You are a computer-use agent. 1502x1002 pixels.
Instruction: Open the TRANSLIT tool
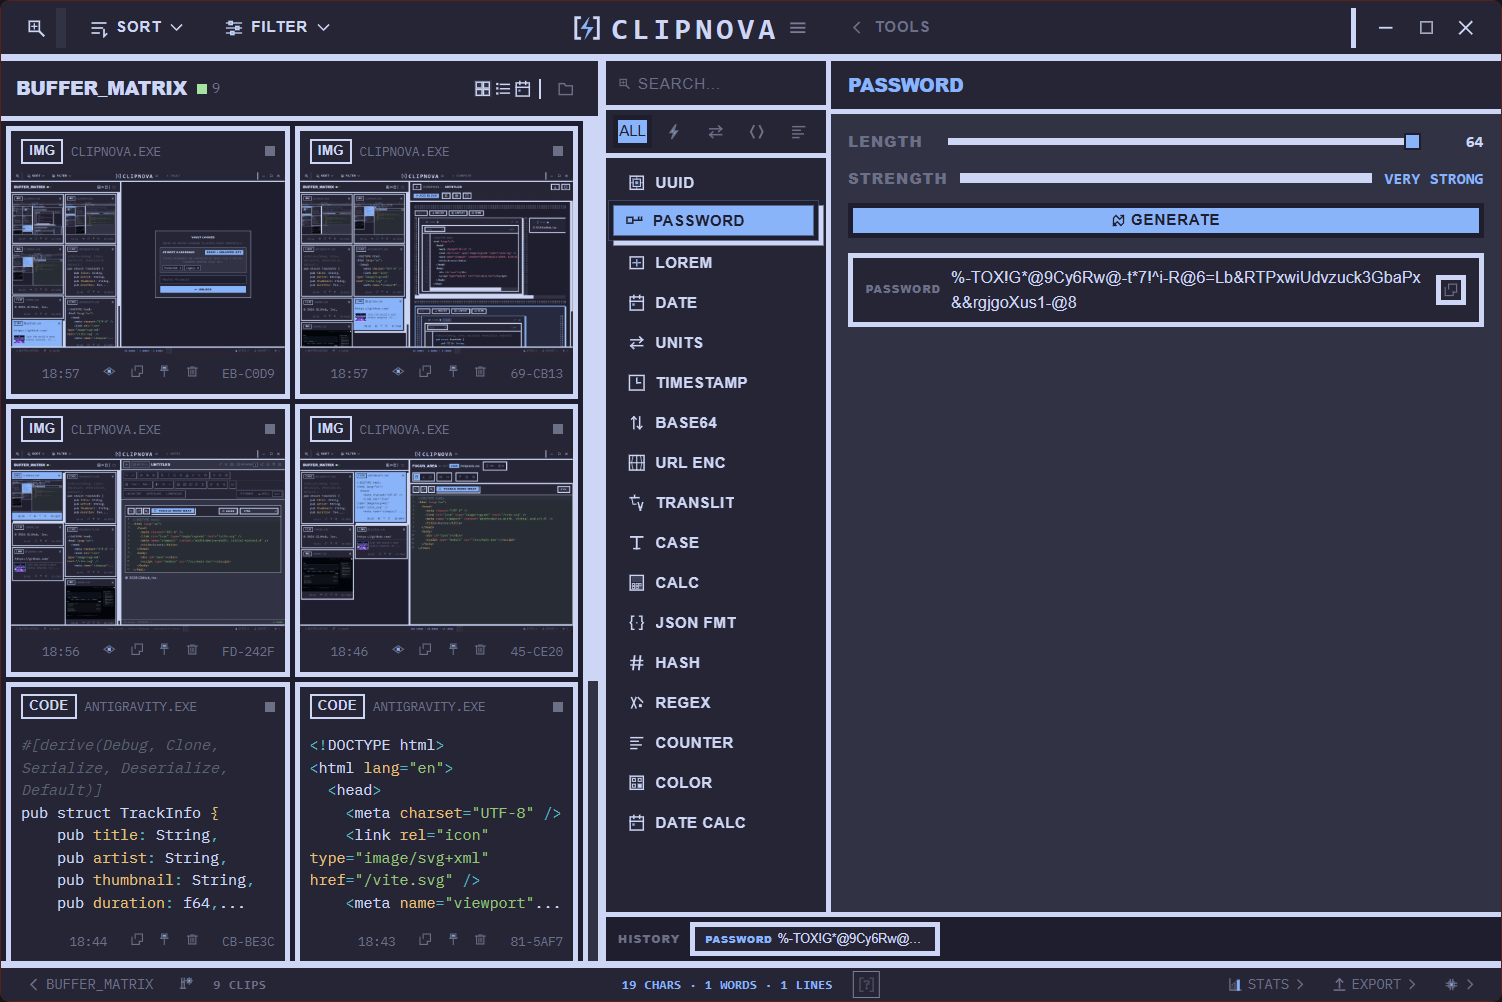tap(716, 502)
